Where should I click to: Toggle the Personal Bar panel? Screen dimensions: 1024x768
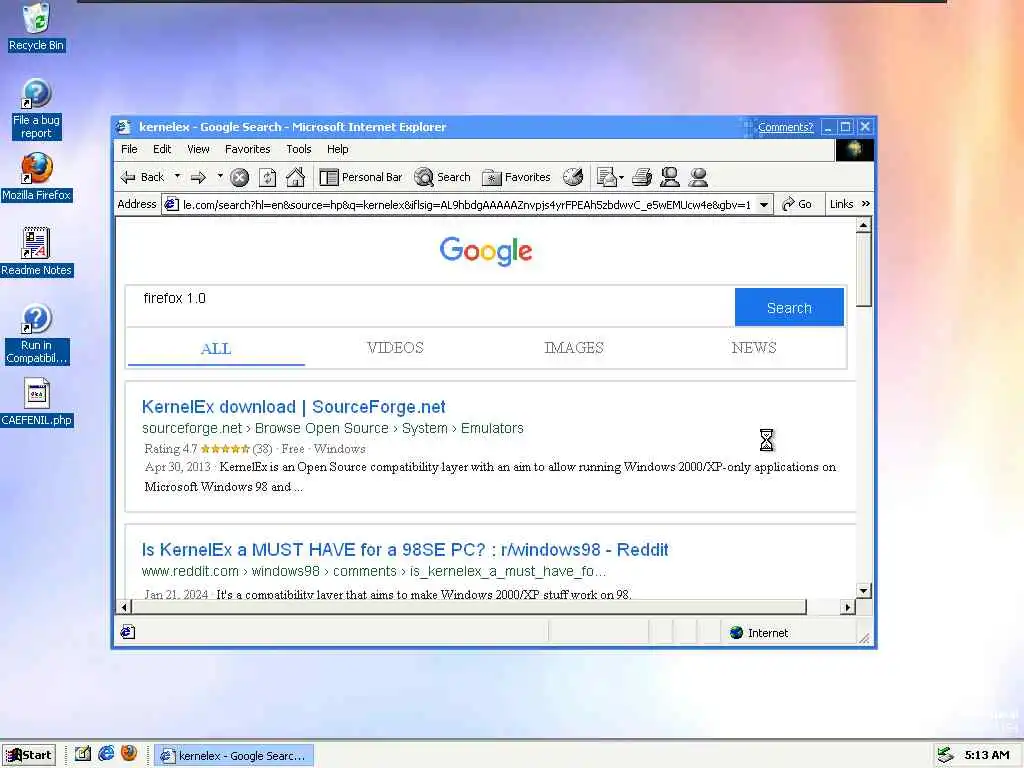(360, 177)
